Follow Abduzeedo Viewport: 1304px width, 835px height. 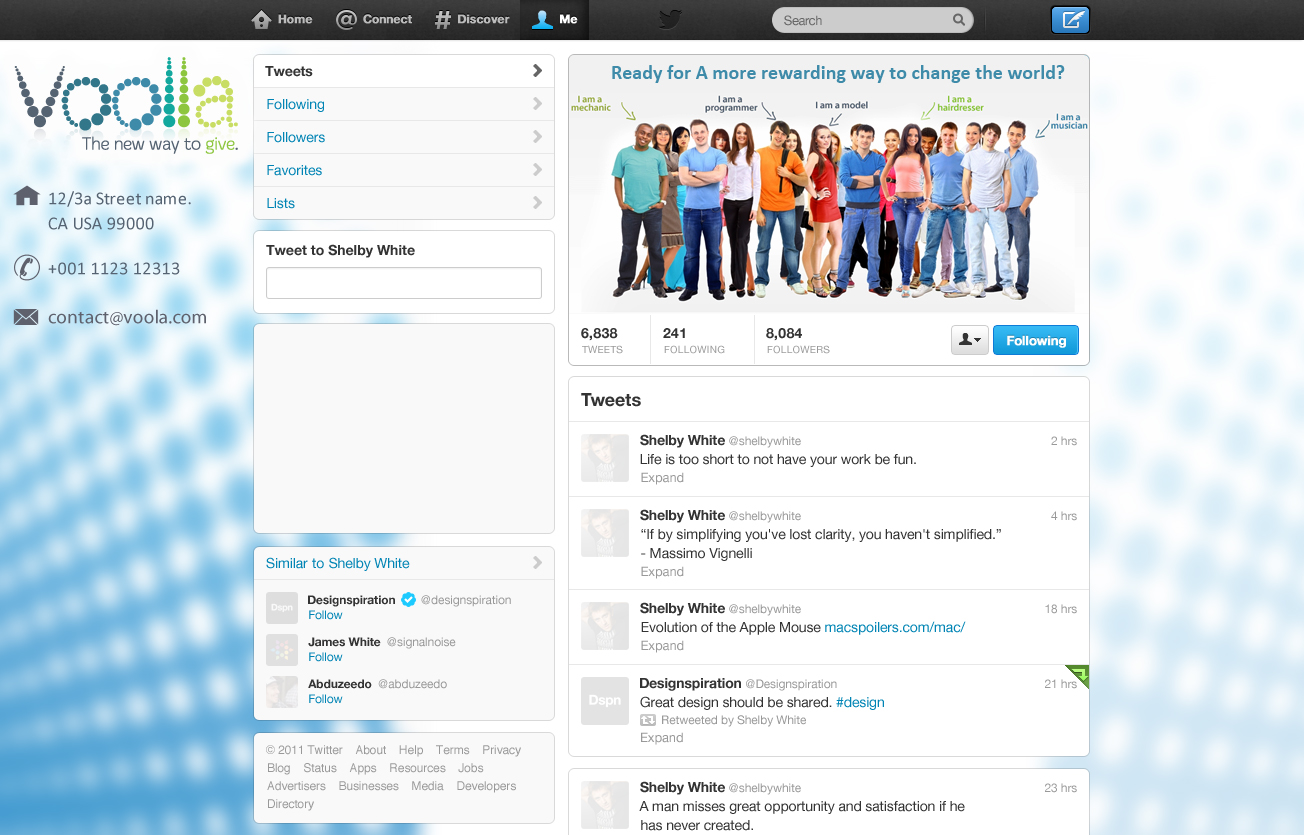click(325, 699)
